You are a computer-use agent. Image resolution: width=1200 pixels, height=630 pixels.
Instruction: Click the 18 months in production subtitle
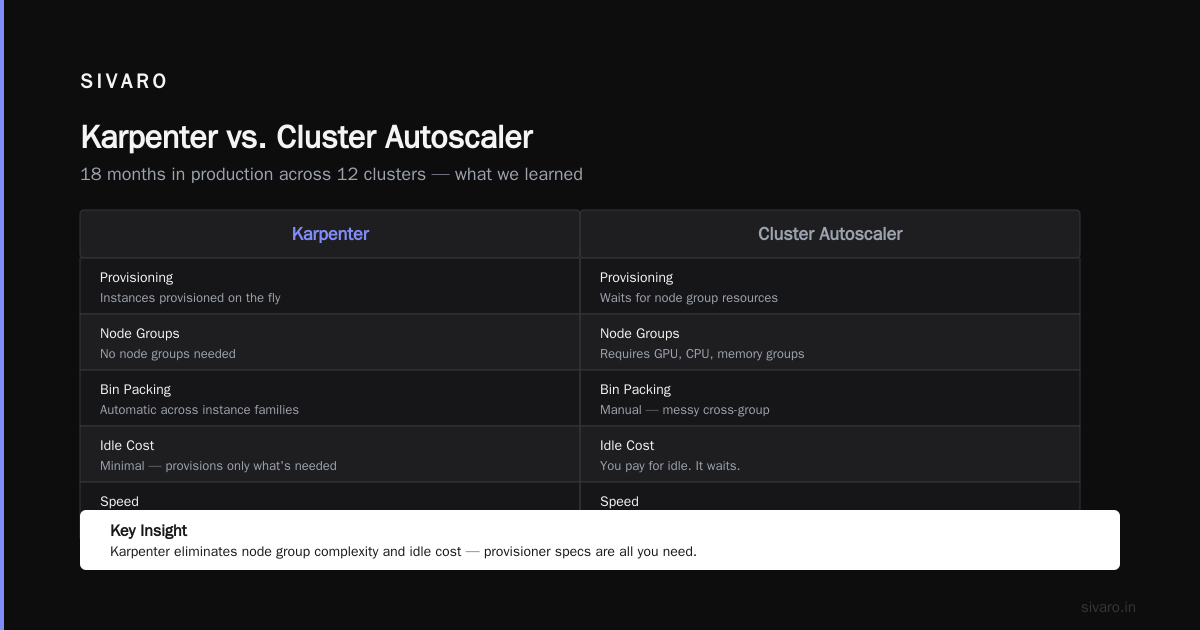tap(331, 174)
